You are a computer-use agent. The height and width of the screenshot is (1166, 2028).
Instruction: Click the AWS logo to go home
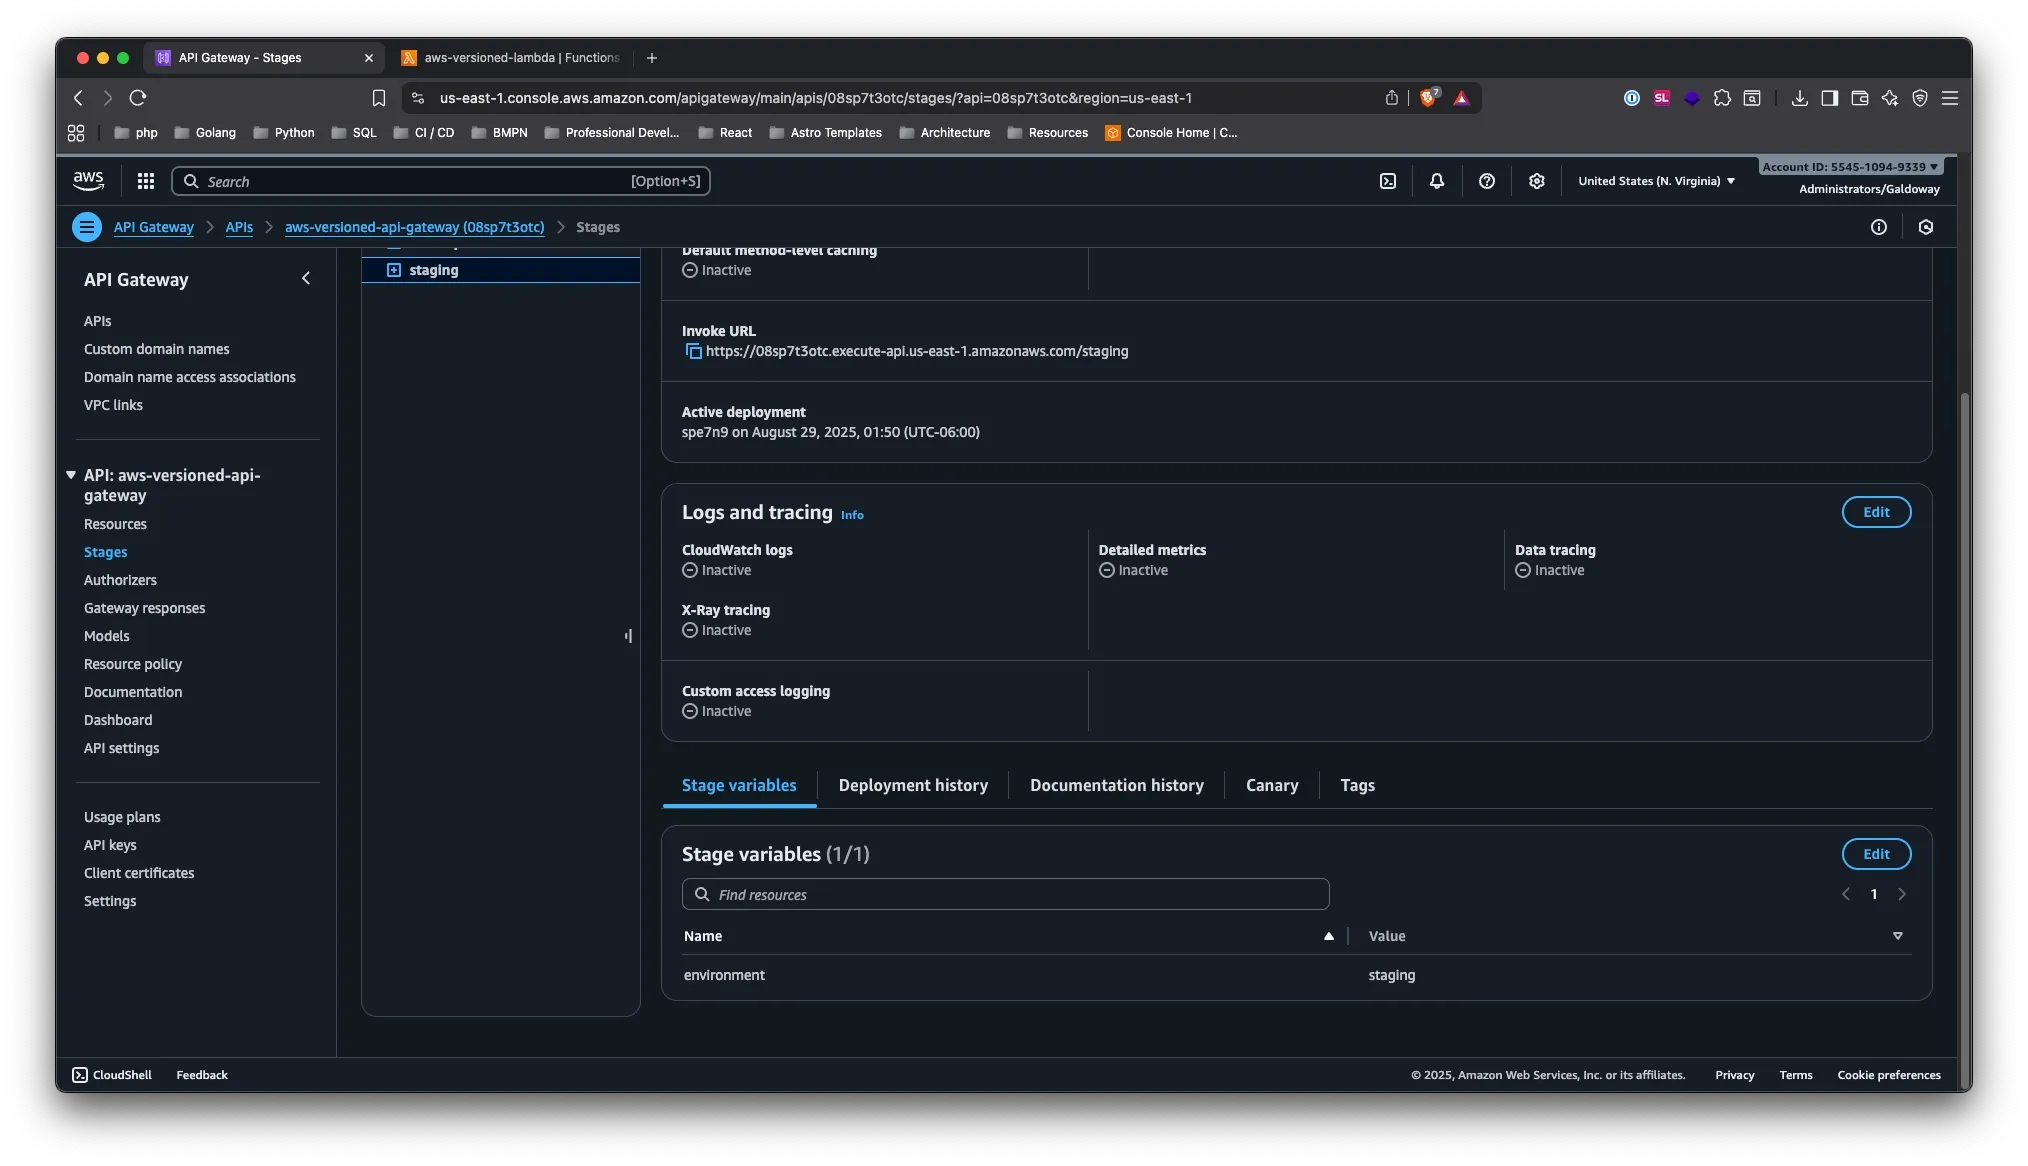pyautogui.click(x=88, y=180)
